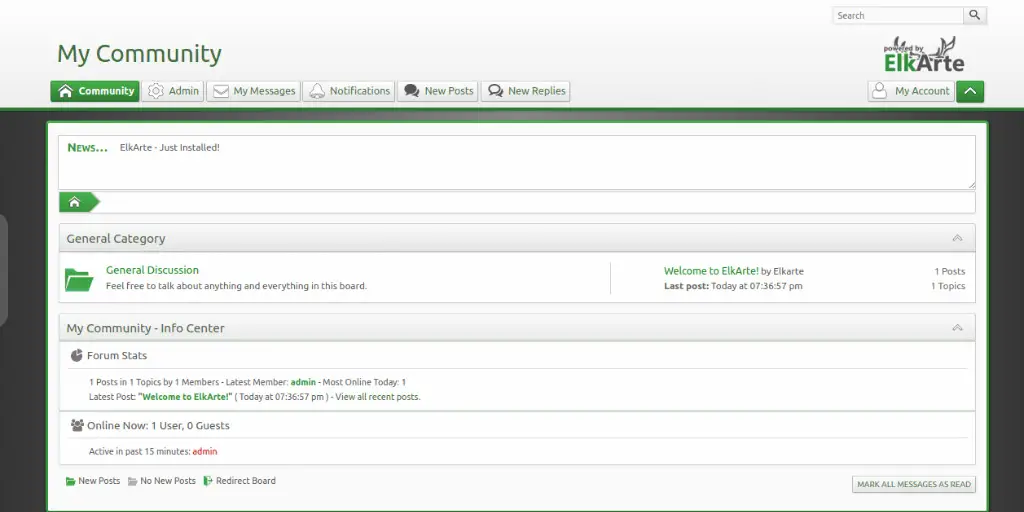
Task: Collapse header with green arrow button
Action: pos(970,91)
